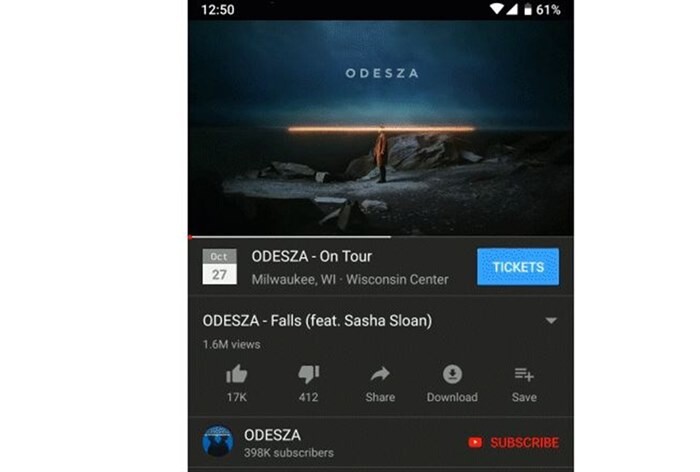Tap the 17K likes count
This screenshot has height=472, width=700.
(x=237, y=397)
